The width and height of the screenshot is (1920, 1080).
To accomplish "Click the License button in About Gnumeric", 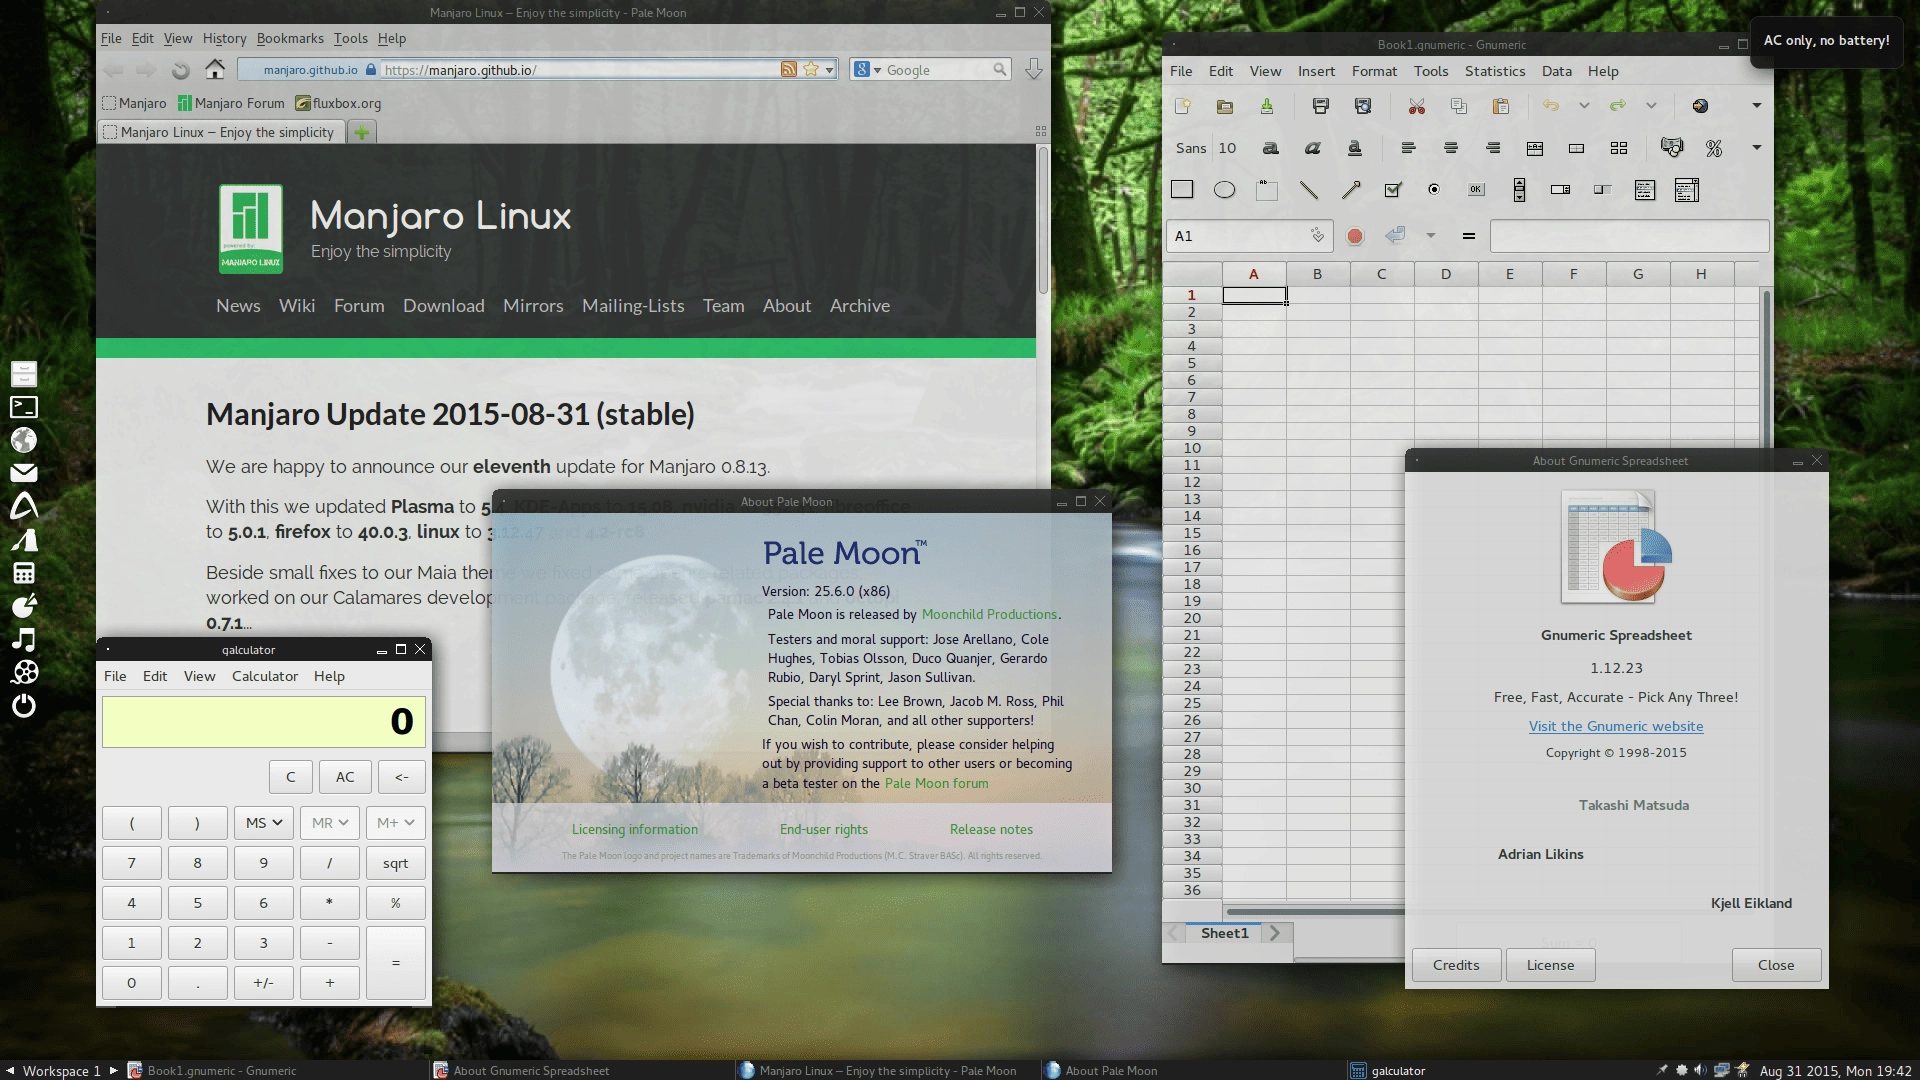I will pos(1550,965).
